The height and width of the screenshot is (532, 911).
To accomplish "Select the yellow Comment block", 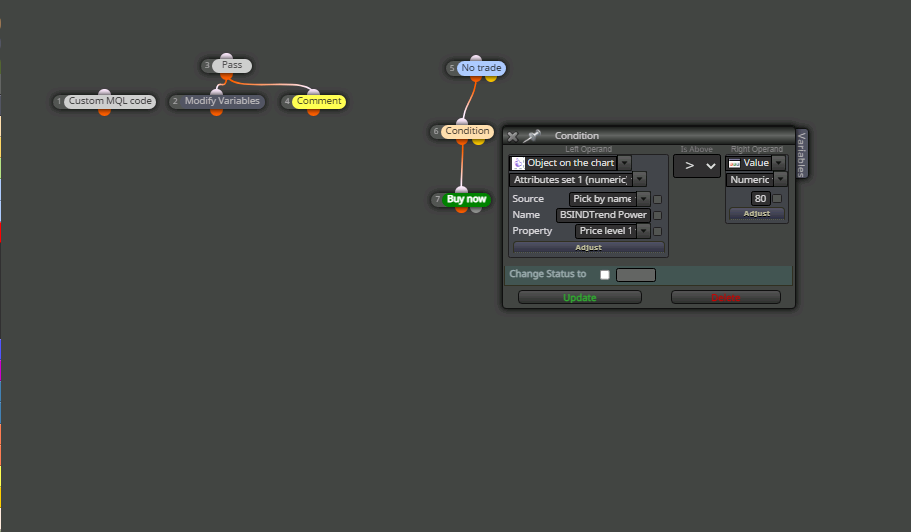I will click(319, 101).
